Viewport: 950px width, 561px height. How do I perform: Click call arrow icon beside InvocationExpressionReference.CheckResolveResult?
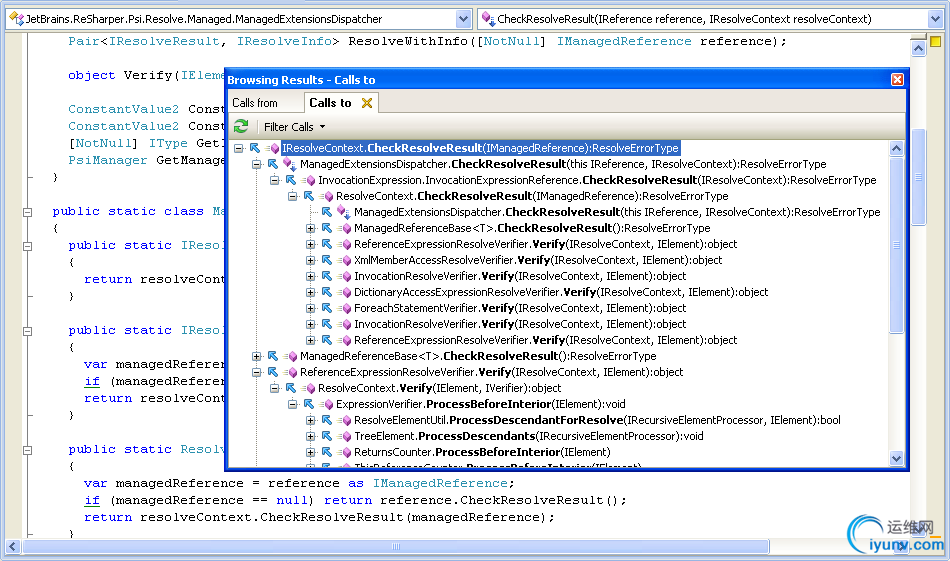[291, 180]
